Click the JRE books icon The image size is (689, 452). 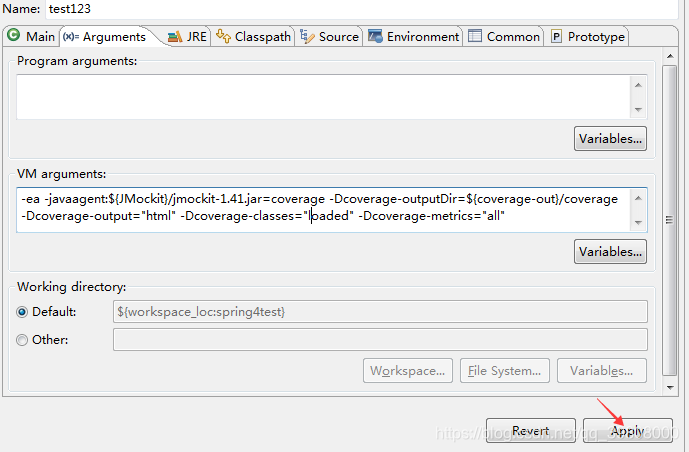(175, 37)
